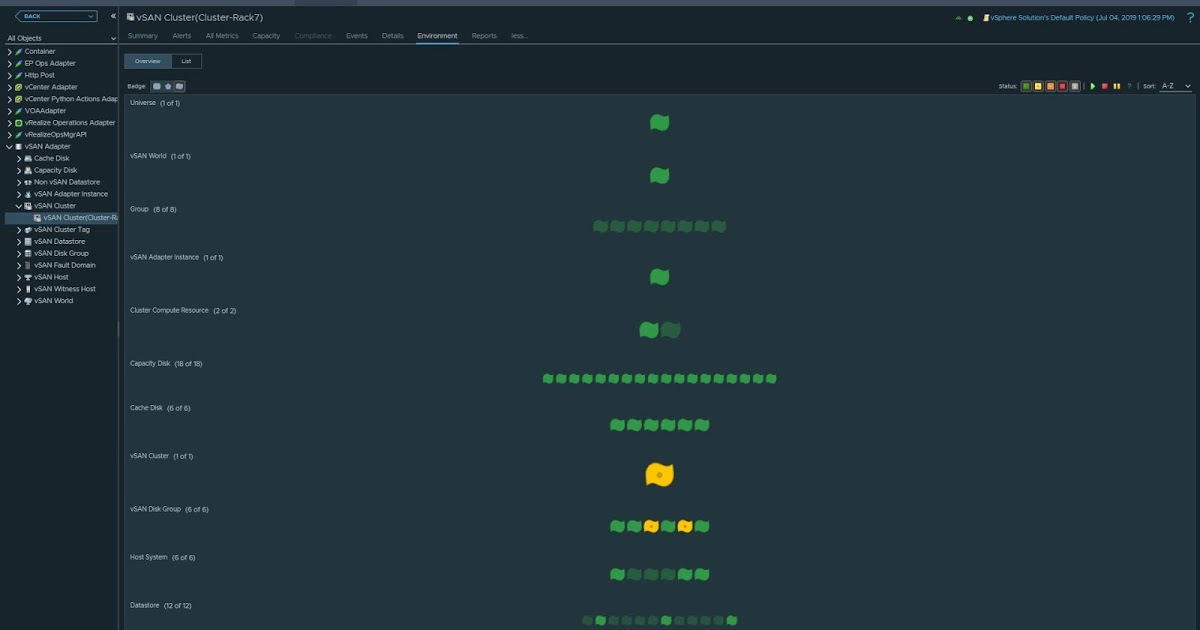Click the help question mark icon top right
The width and height of the screenshot is (1200, 630).
tap(1129, 87)
